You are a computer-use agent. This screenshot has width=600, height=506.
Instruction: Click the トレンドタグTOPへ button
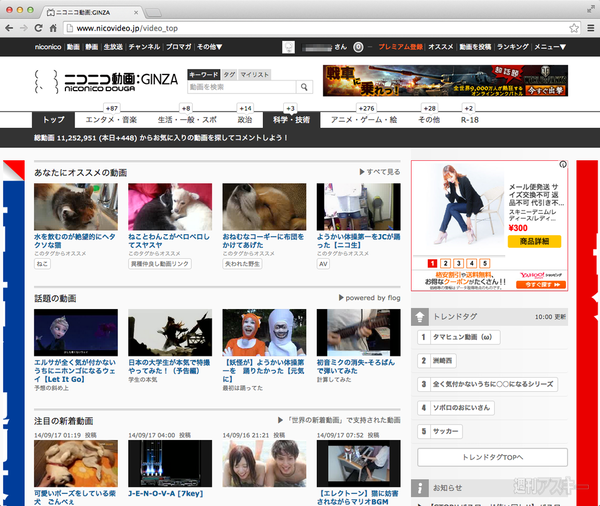492,457
